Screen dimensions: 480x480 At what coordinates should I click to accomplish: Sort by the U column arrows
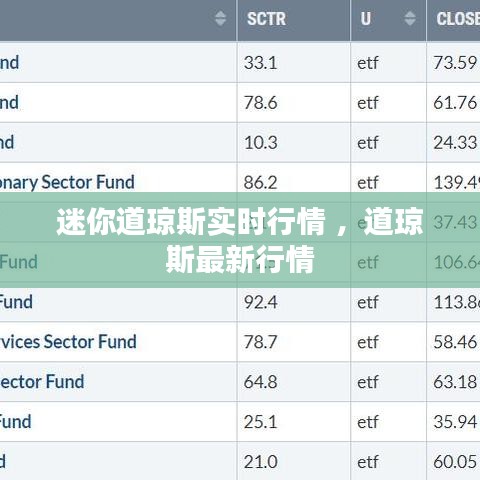click(x=410, y=18)
